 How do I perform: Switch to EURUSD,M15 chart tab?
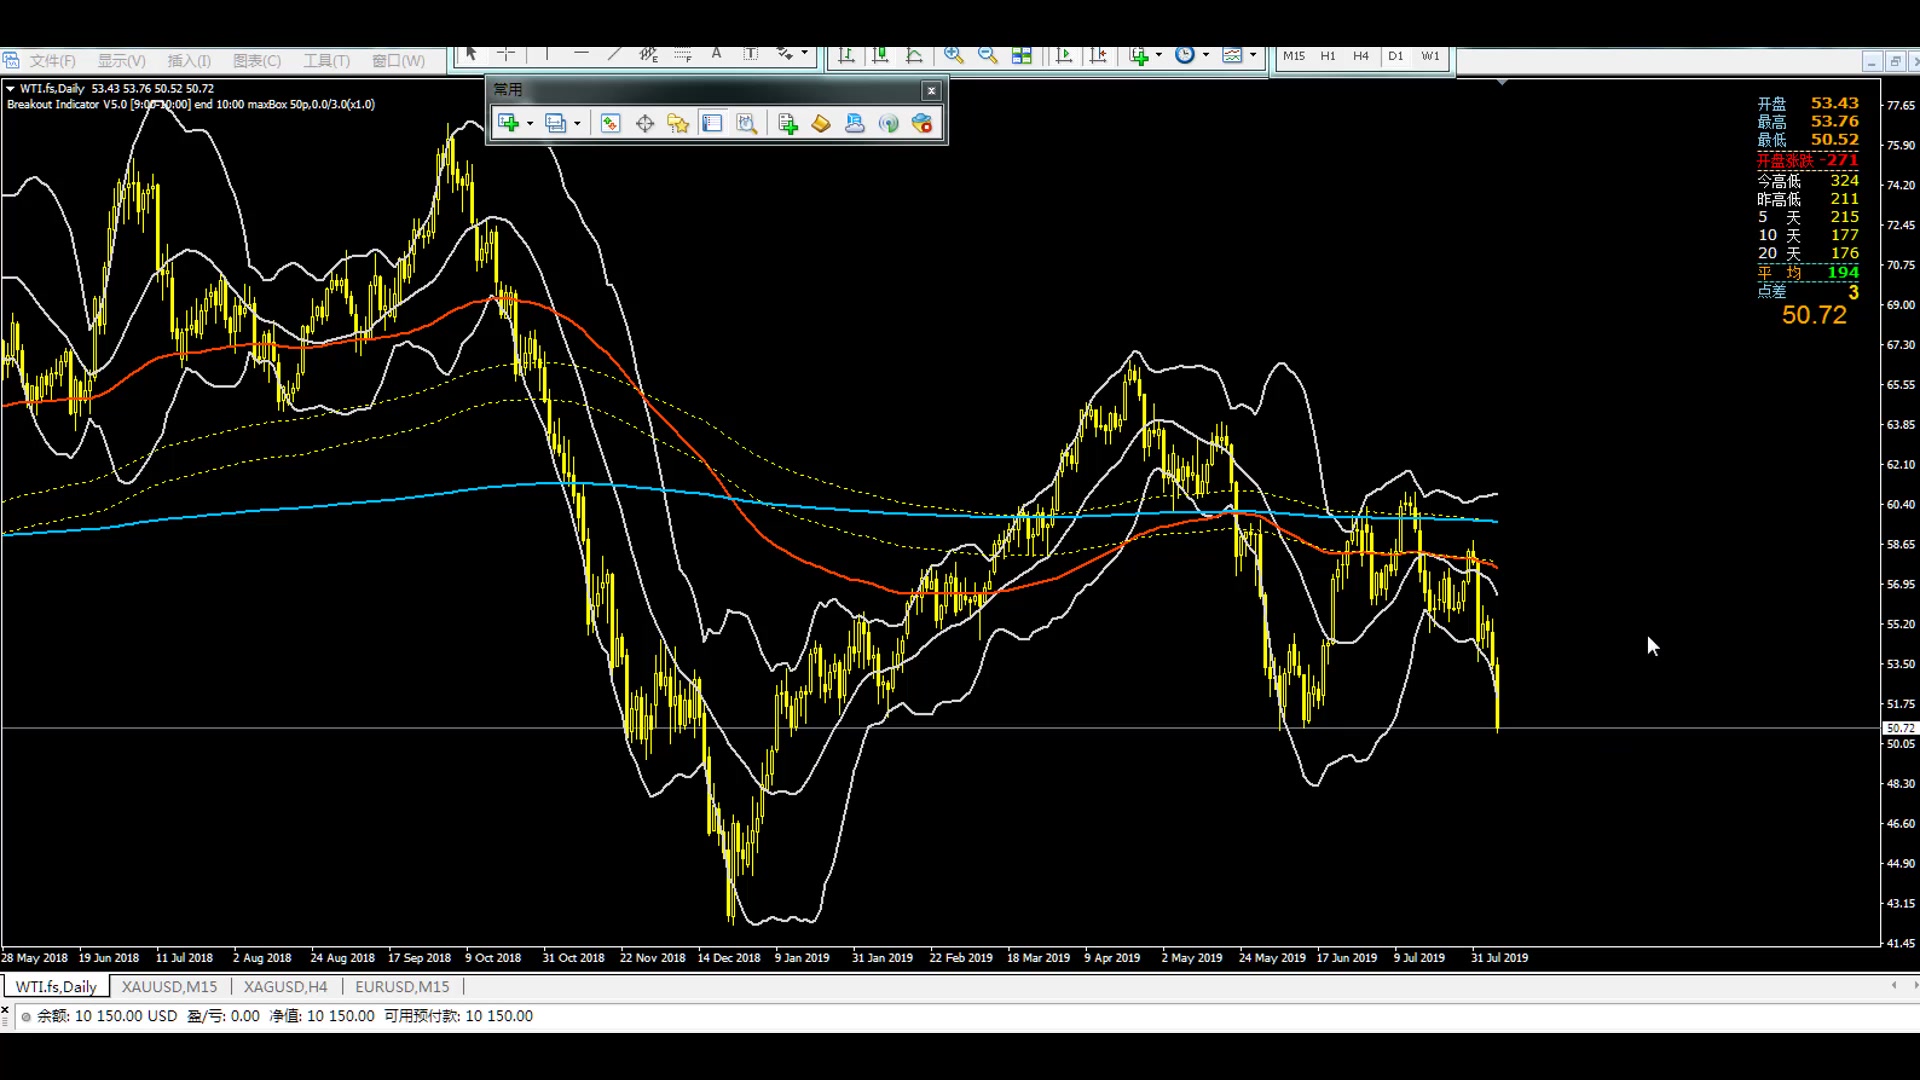(x=402, y=987)
